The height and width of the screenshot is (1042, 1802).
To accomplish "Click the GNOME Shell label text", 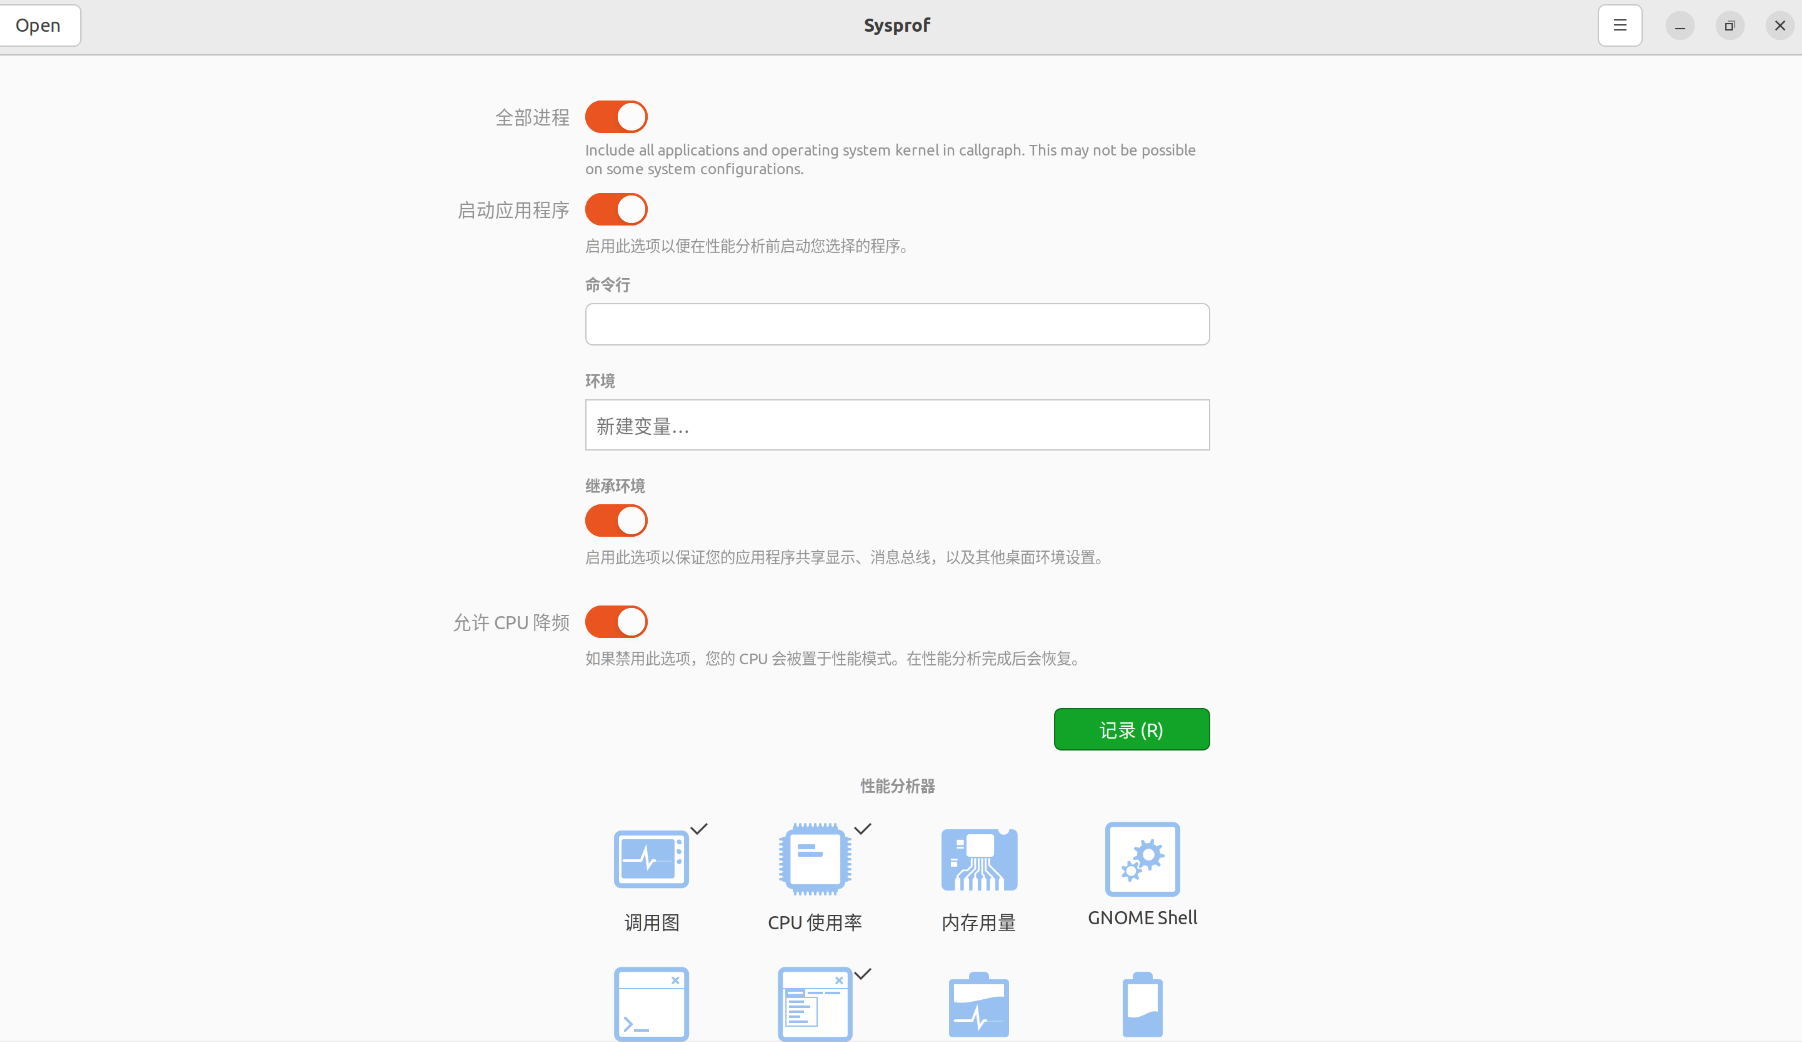I will 1142,918.
